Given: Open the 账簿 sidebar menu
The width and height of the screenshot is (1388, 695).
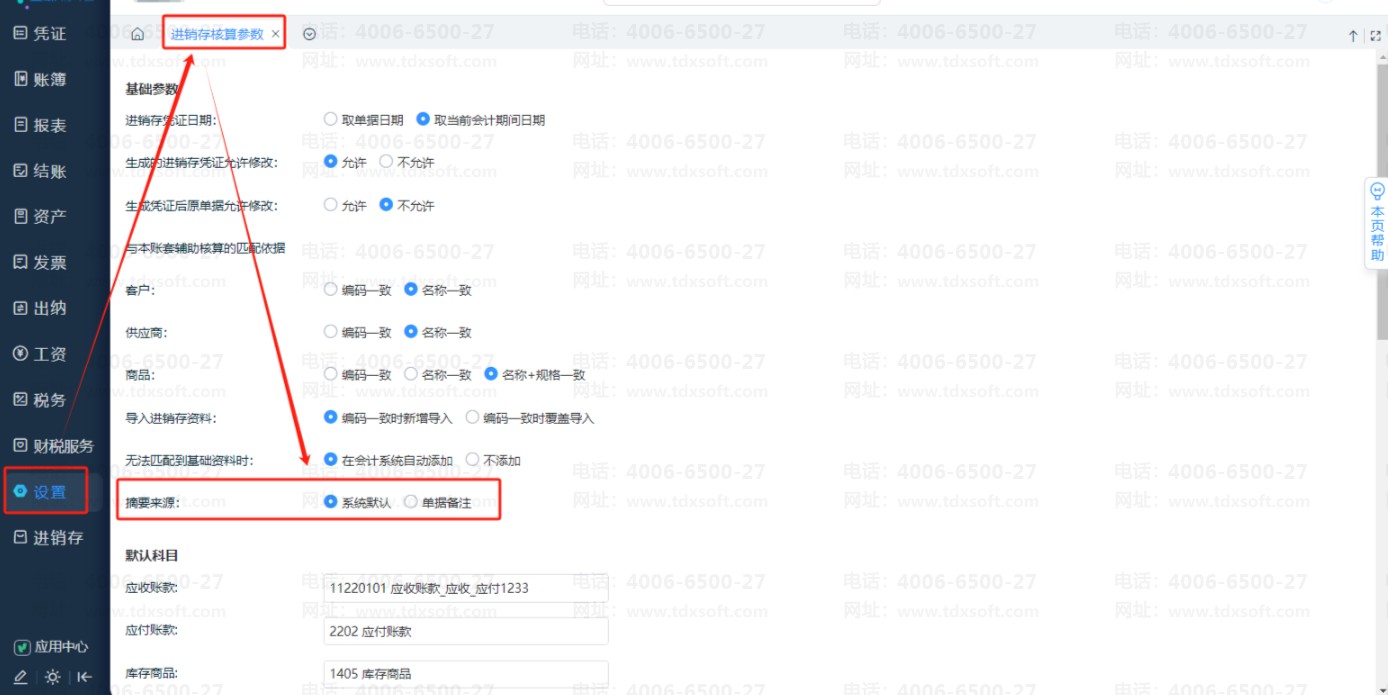Looking at the screenshot, I should click(40, 80).
